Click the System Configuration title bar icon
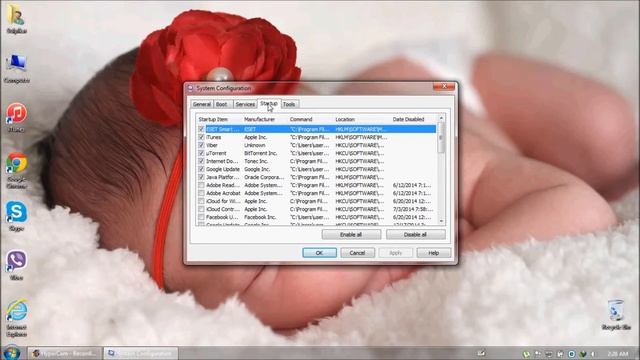This screenshot has height=360, width=640. pos(190,88)
